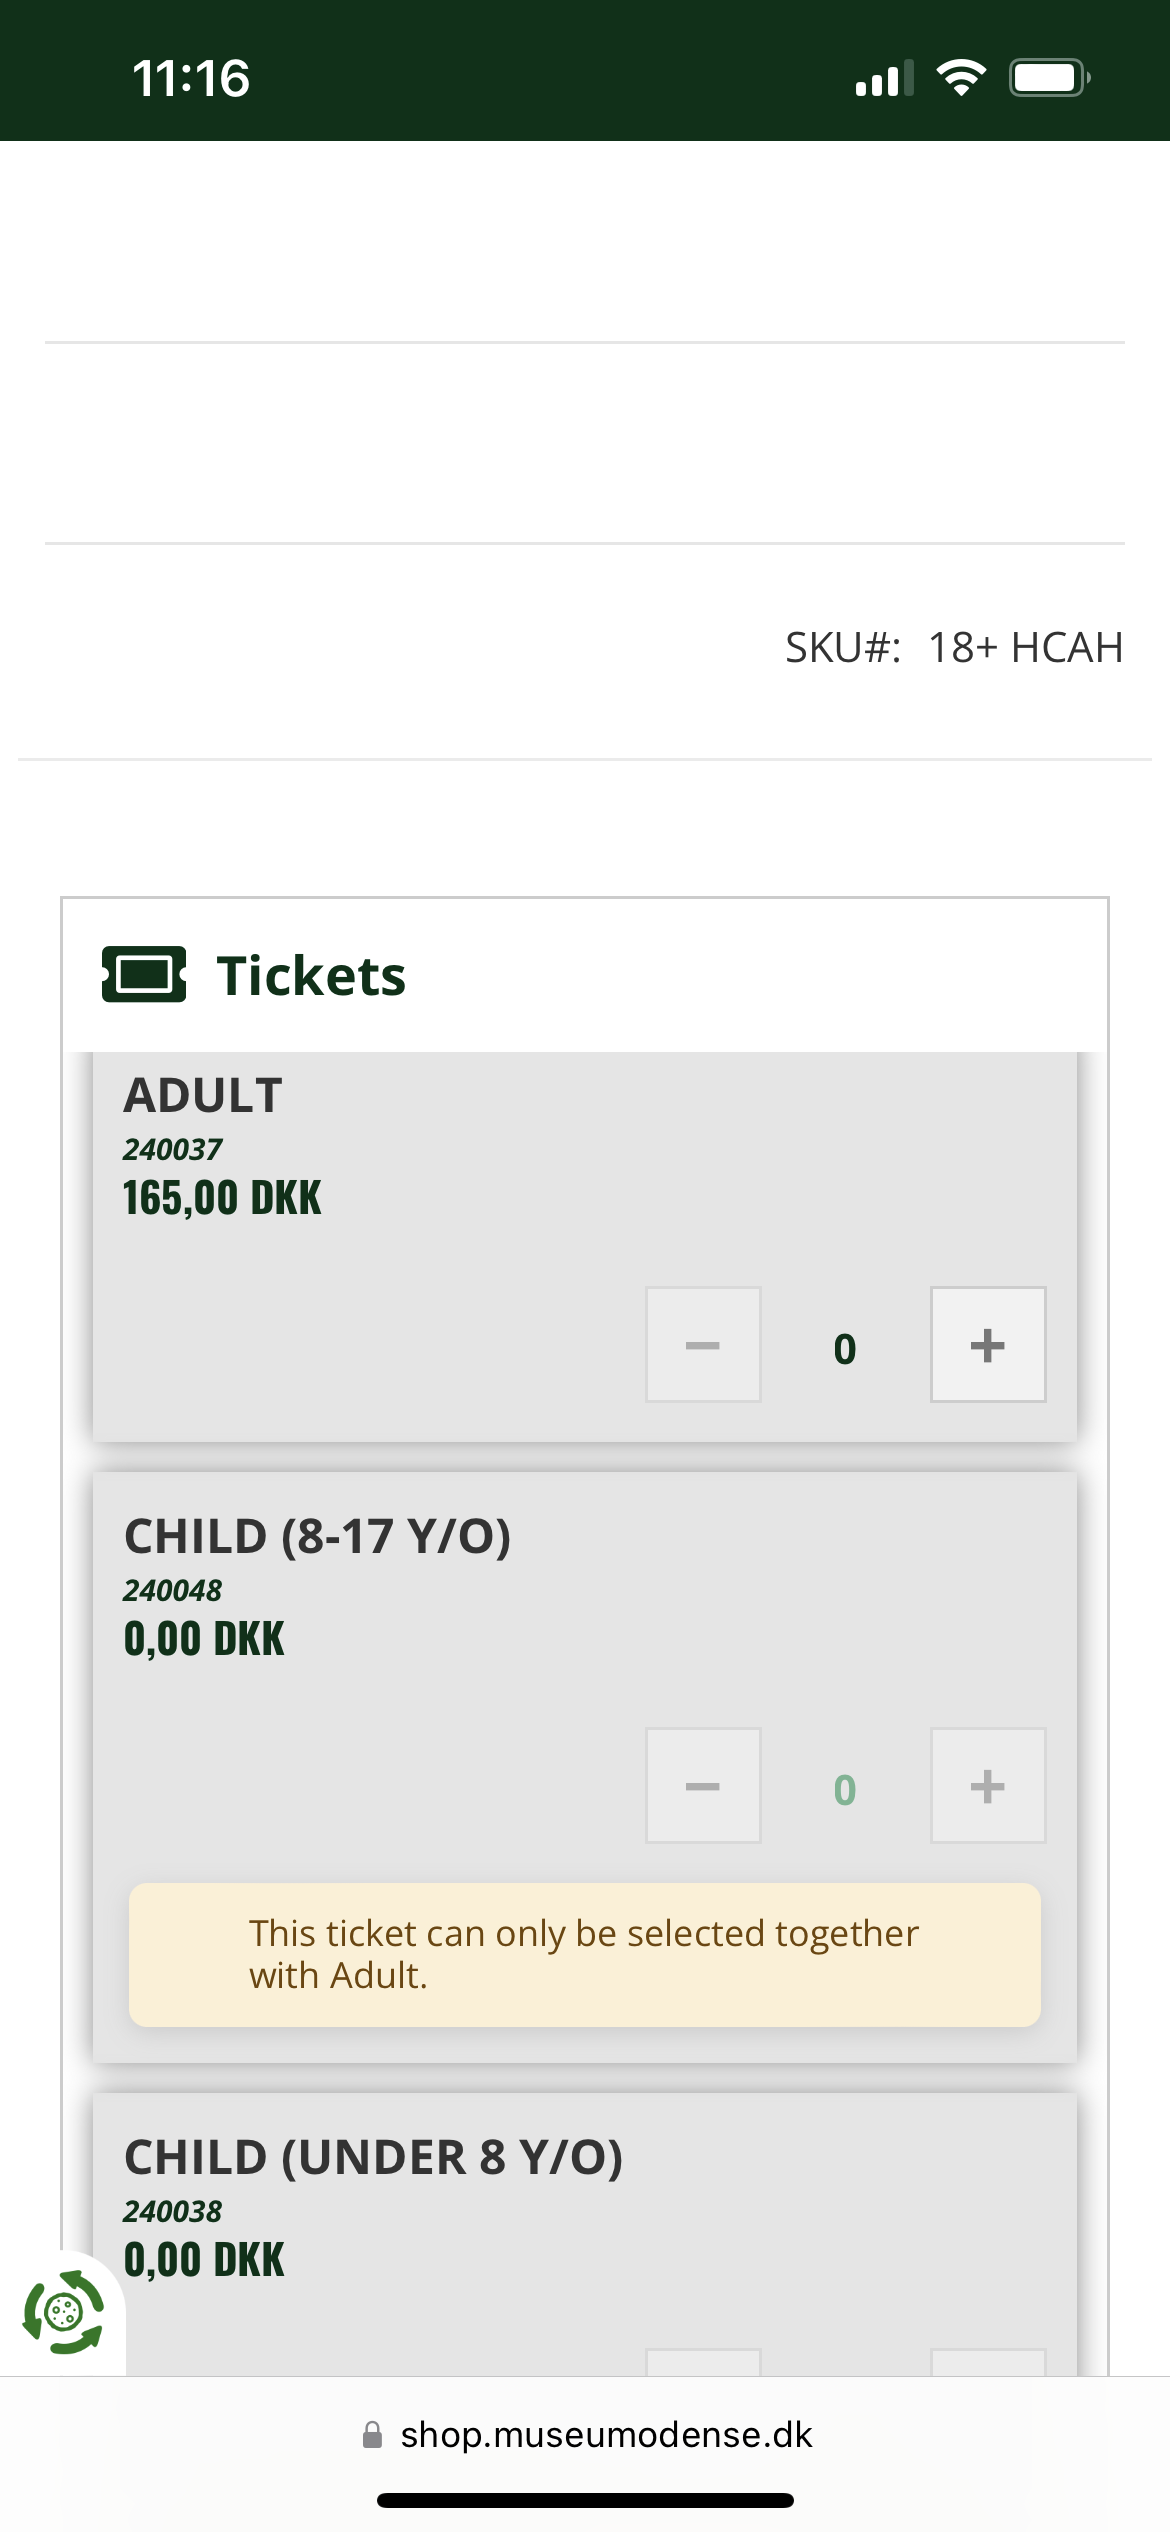This screenshot has width=1170, height=2532.
Task: Tap the lock icon in address bar
Action: 372,2435
